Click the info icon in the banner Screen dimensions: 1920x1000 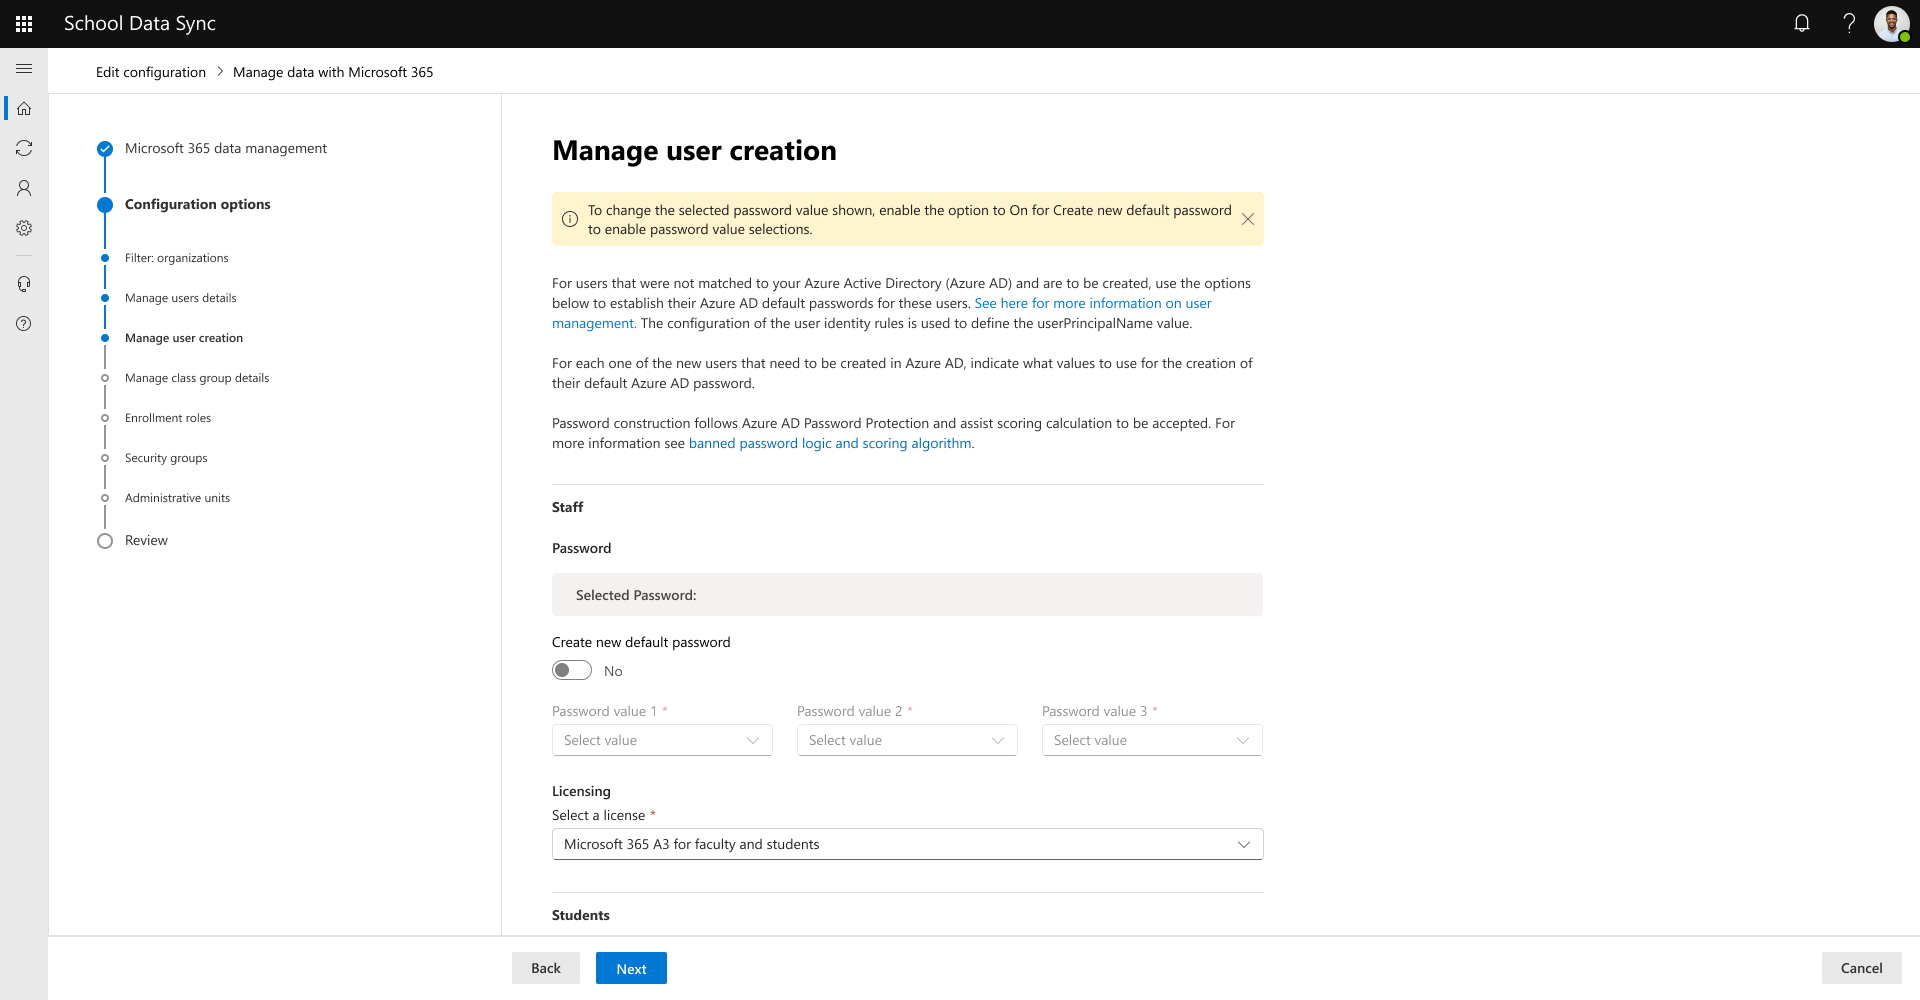click(570, 219)
